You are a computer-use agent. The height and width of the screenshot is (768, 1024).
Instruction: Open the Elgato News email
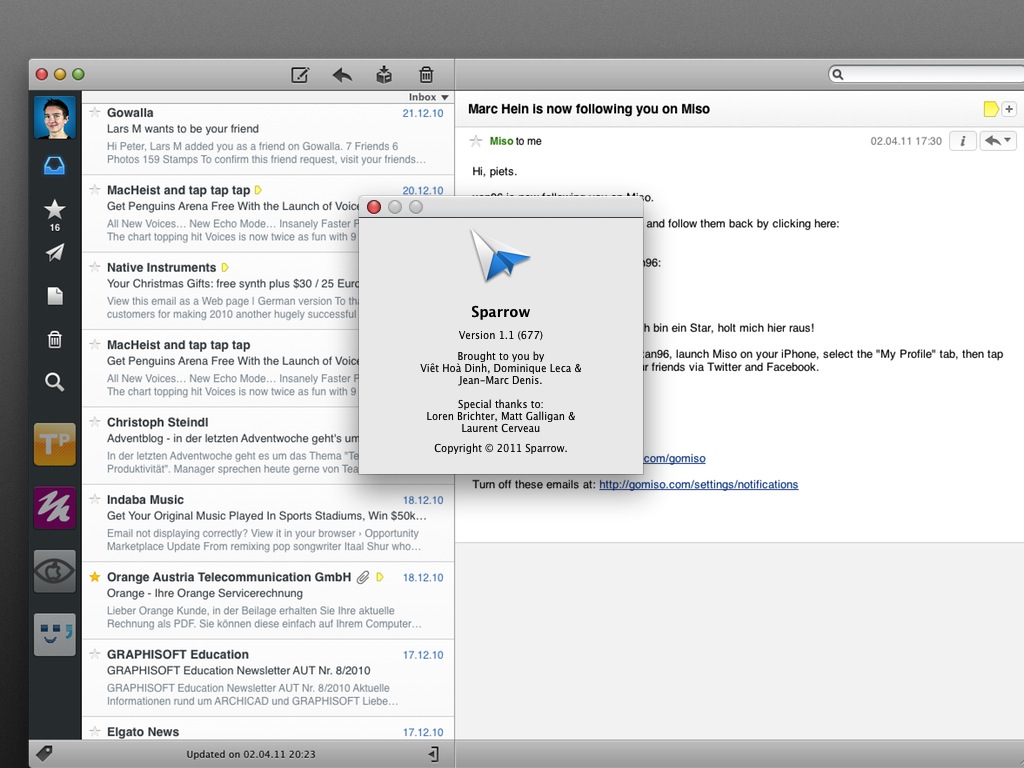(268, 729)
